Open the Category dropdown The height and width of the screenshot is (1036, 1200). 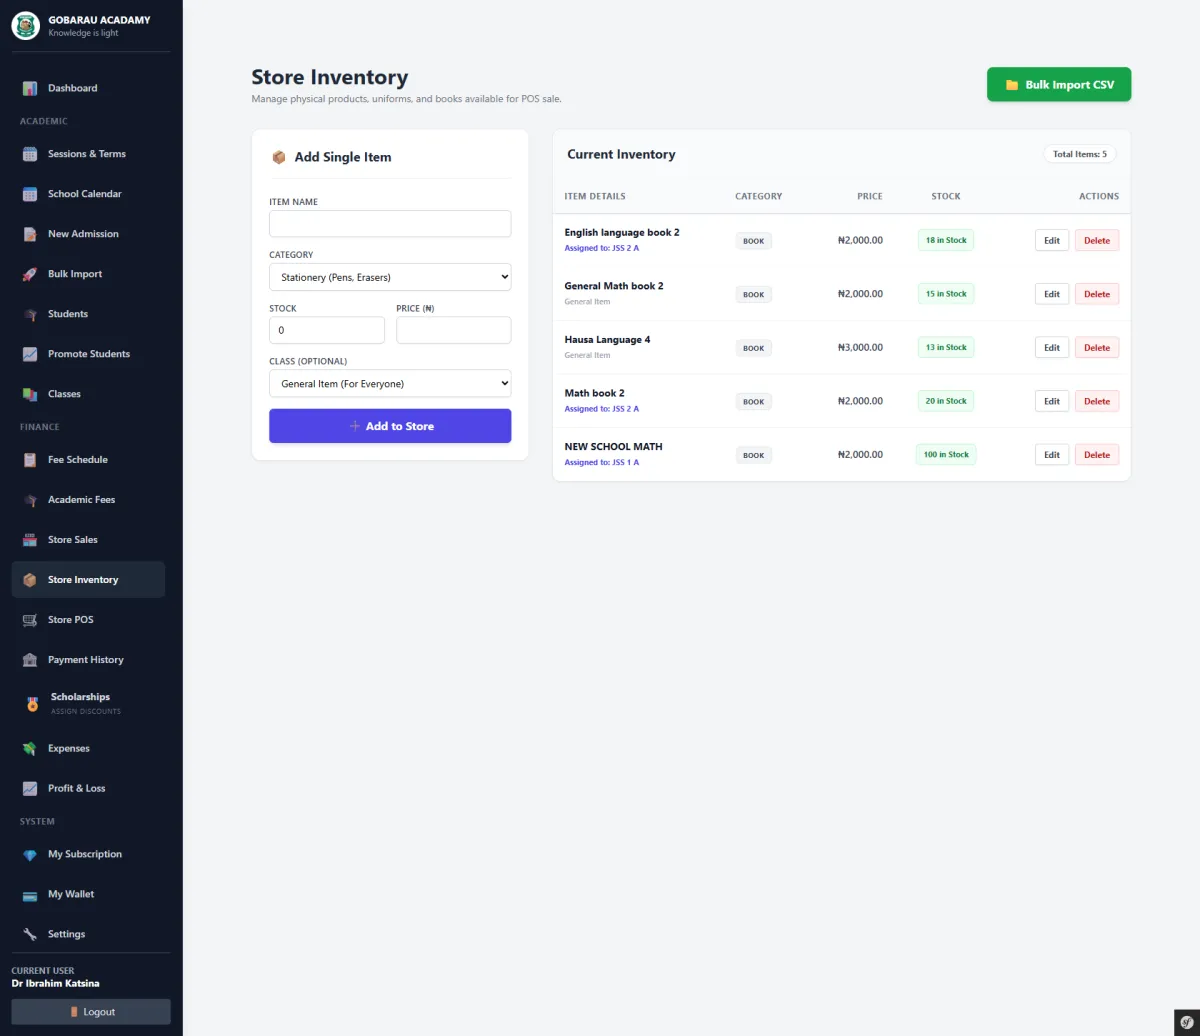390,277
